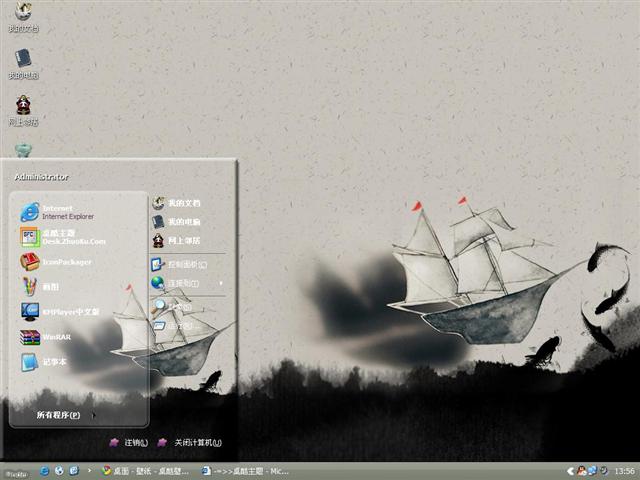Image resolution: width=640 pixels, height=480 pixels.
Task: Expand 连接到(T) submenu in Start menu
Action: (x=188, y=283)
